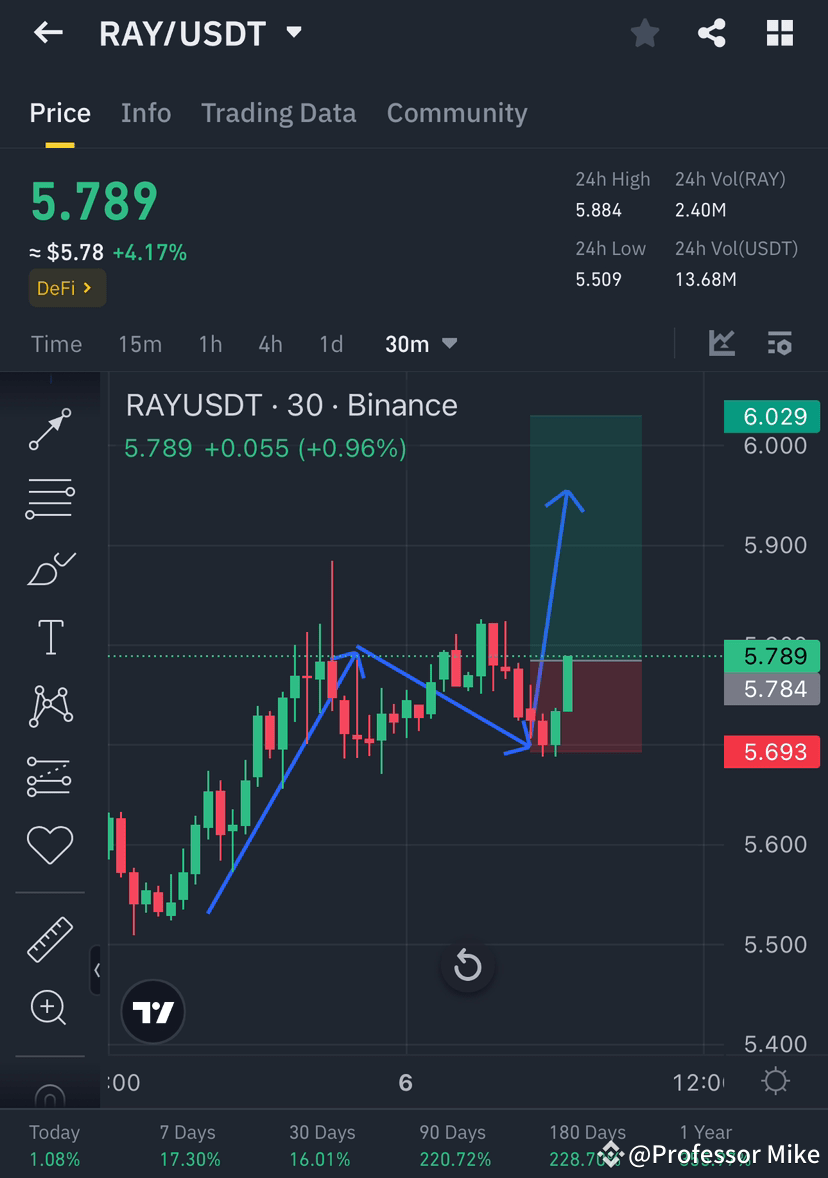Open the Measure ruler tool
This screenshot has width=828, height=1178.
48,939
